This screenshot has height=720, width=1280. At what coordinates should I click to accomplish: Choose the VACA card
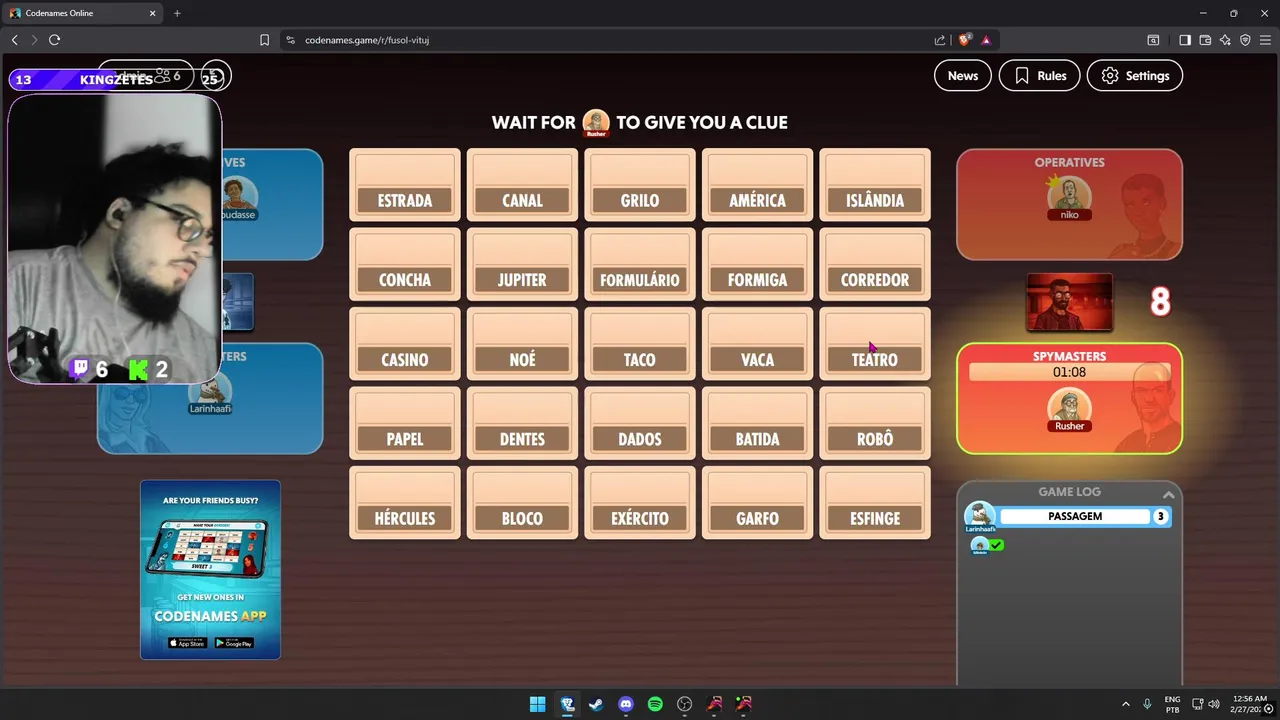(x=757, y=344)
